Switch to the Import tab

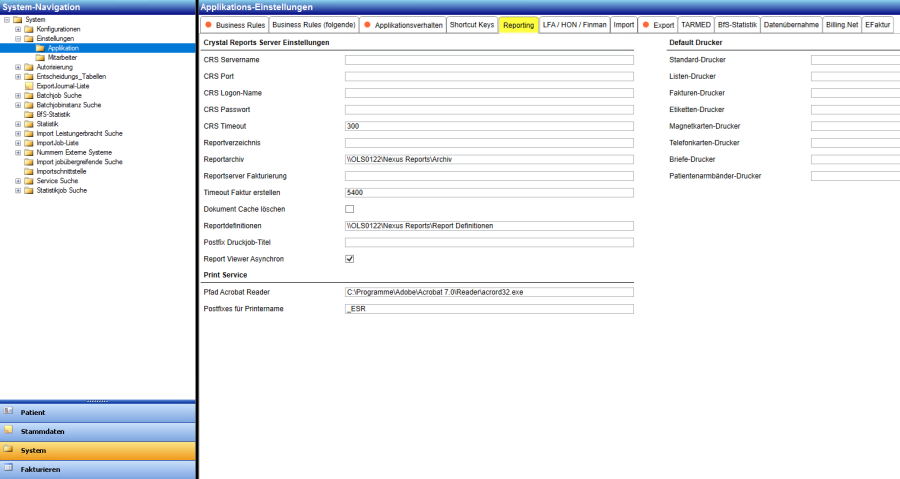[623, 25]
